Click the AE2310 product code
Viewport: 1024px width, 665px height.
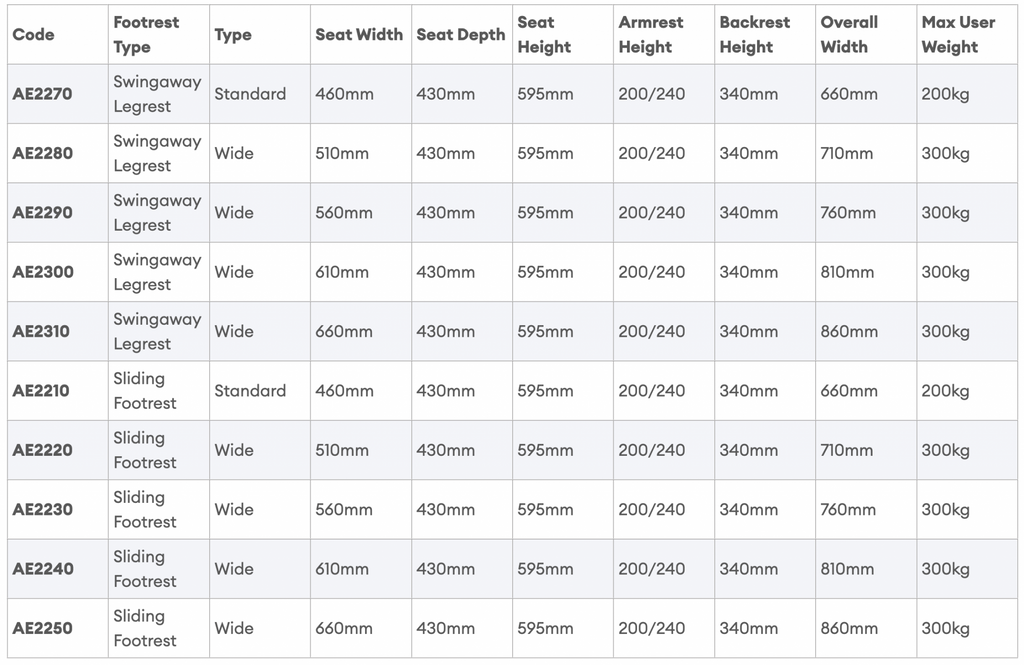[x=40, y=332]
